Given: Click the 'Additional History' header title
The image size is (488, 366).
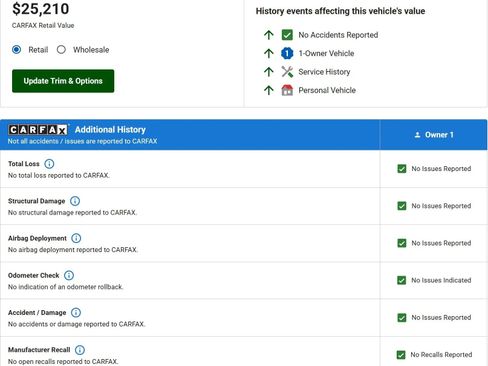Looking at the screenshot, I should (x=110, y=130).
